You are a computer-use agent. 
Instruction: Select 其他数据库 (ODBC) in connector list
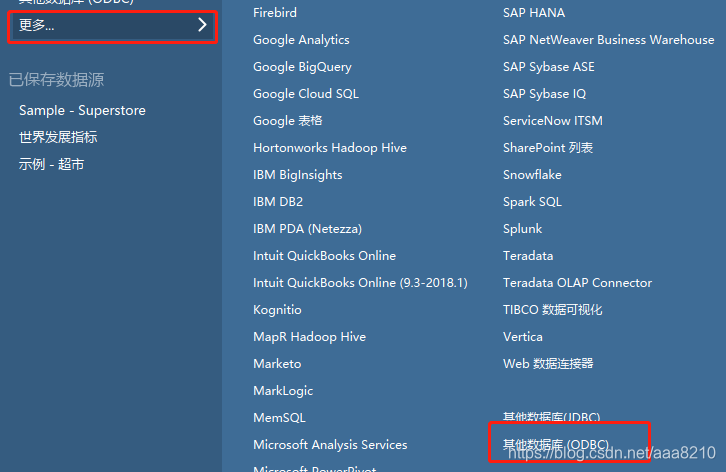pos(556,444)
